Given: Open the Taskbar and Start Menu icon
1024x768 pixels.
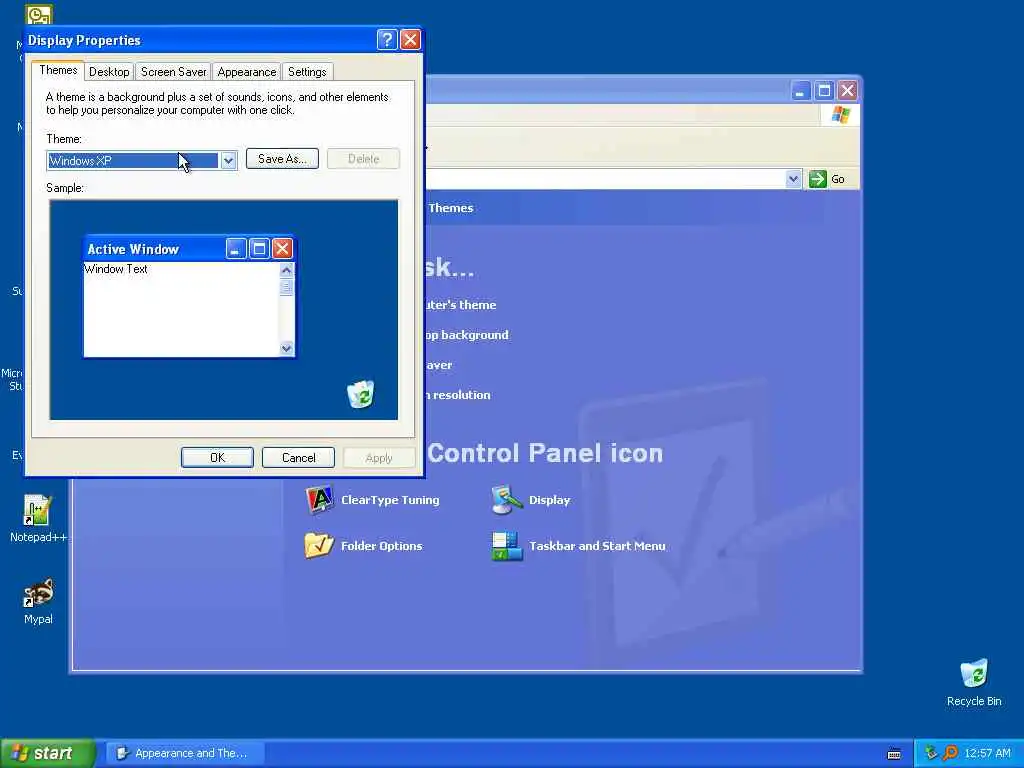Looking at the screenshot, I should 507,546.
